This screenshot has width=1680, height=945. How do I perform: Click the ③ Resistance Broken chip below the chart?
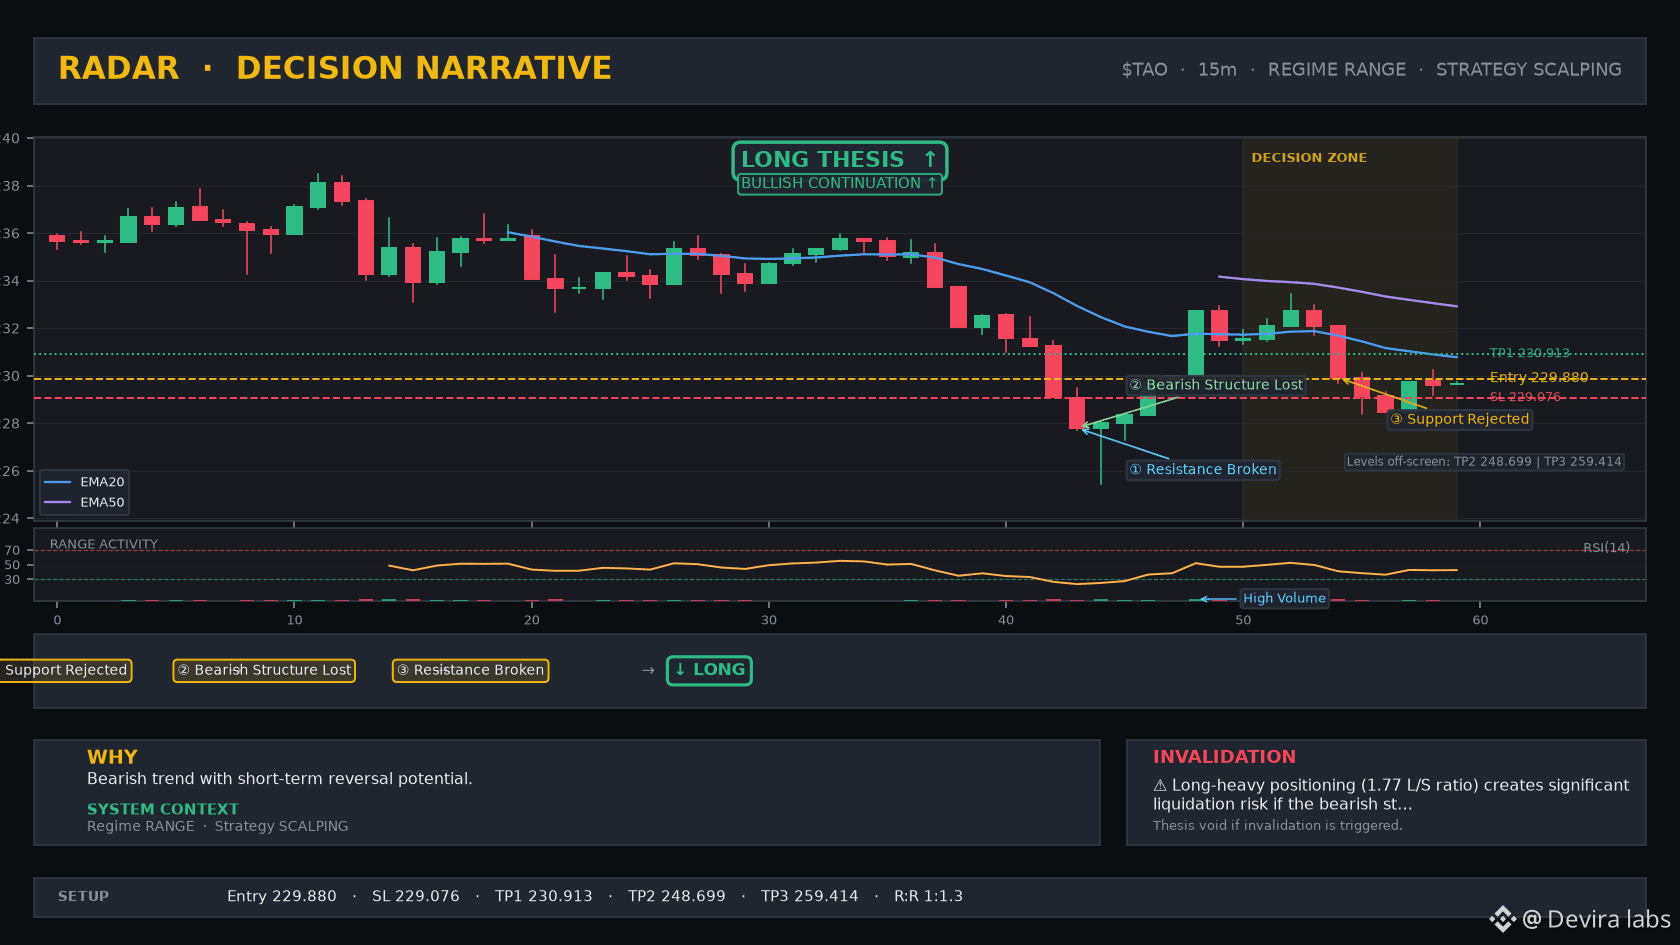pos(470,670)
